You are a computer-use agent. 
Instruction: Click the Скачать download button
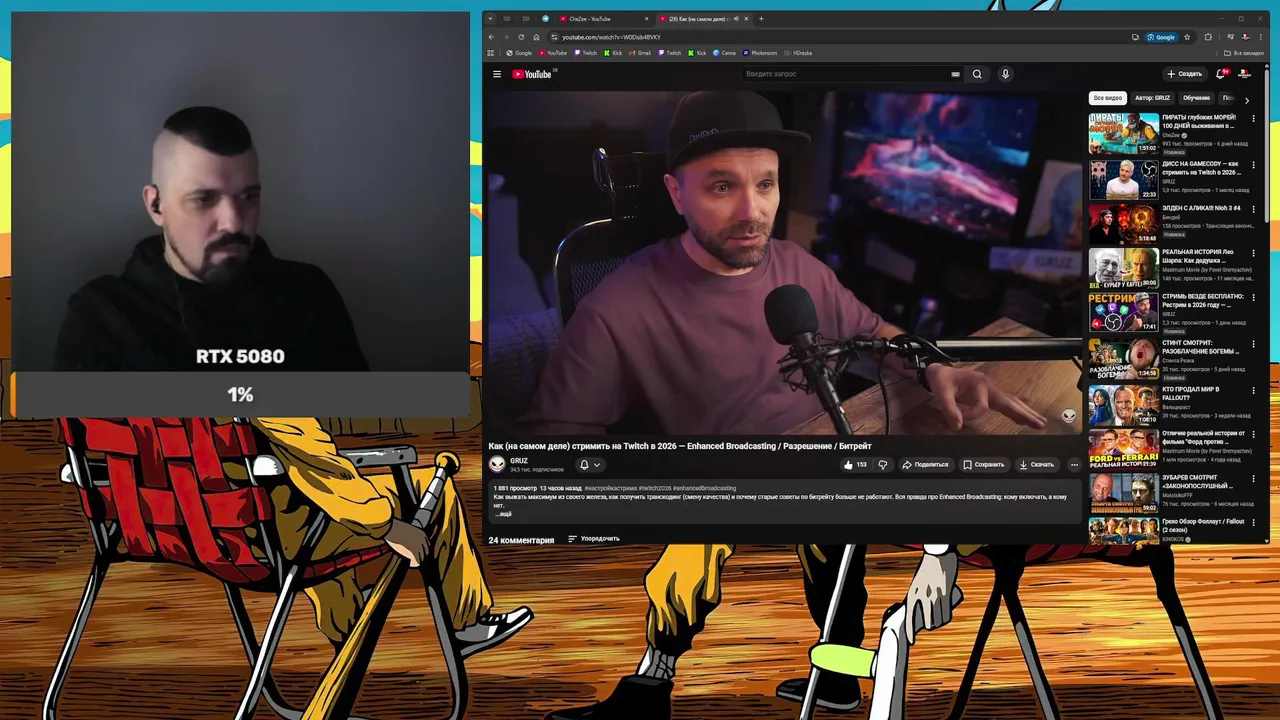[x=1036, y=464]
